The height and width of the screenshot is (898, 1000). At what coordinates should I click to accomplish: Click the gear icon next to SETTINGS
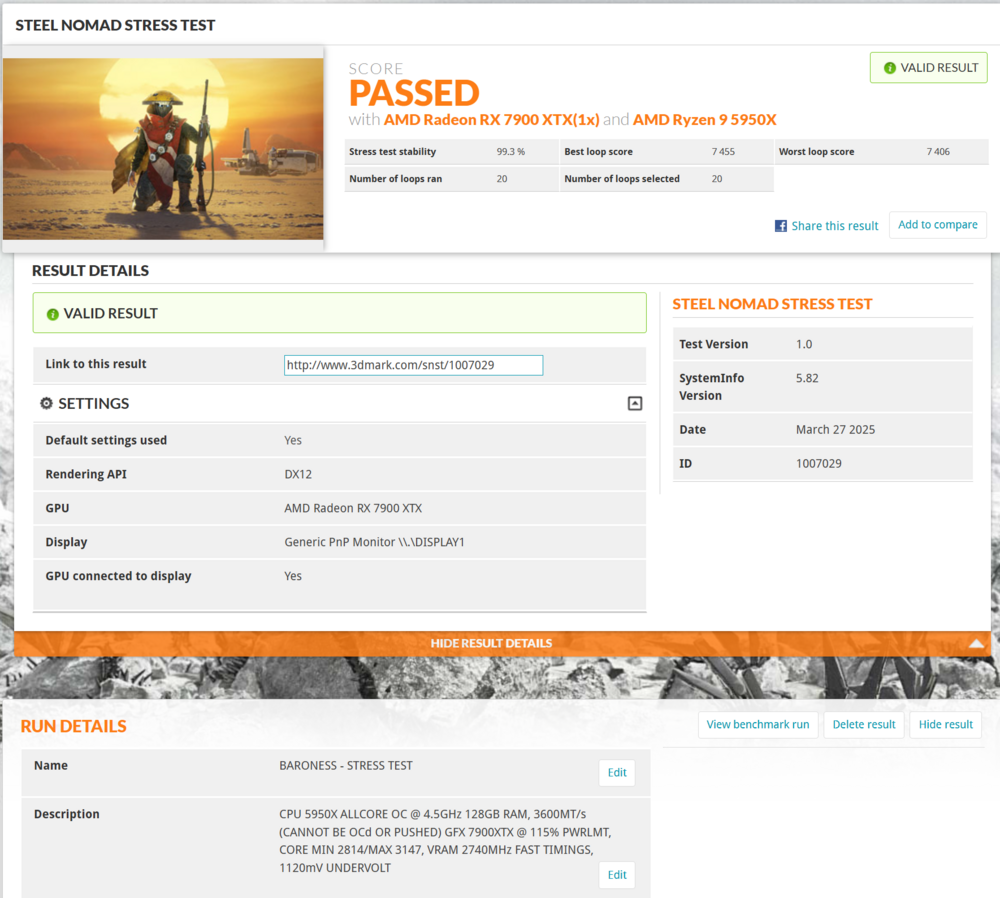(46, 403)
